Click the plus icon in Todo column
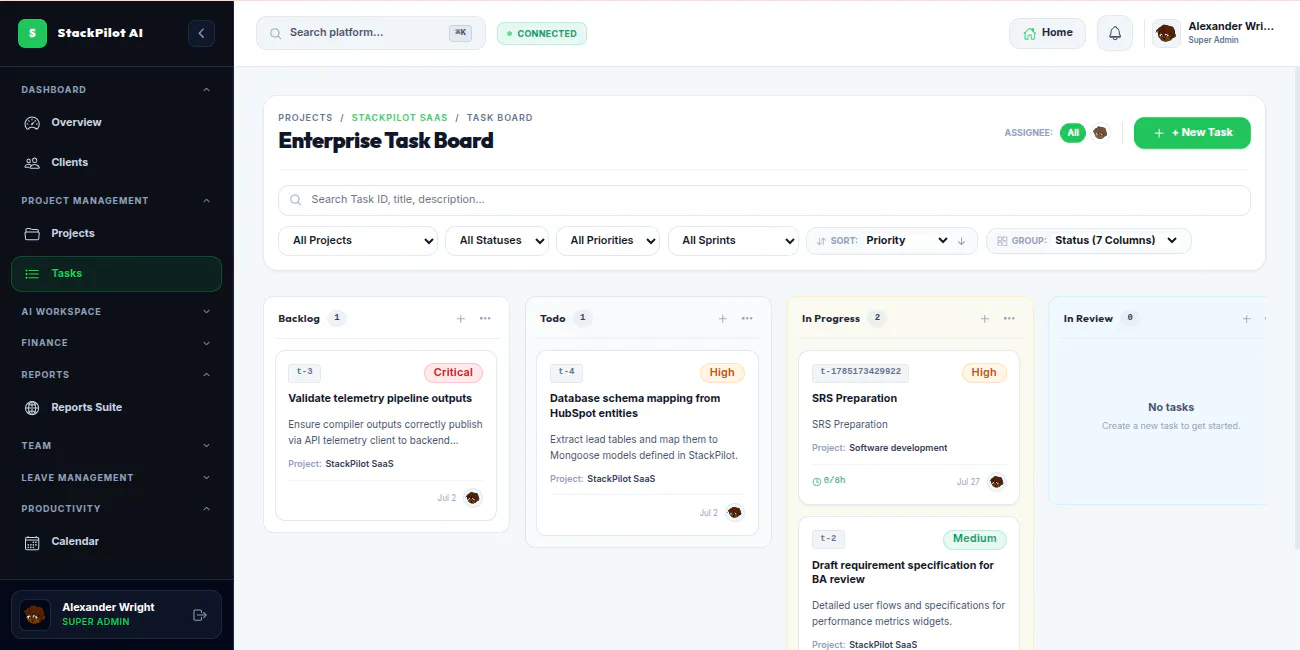Screen dimensions: 1300x650 723,319
